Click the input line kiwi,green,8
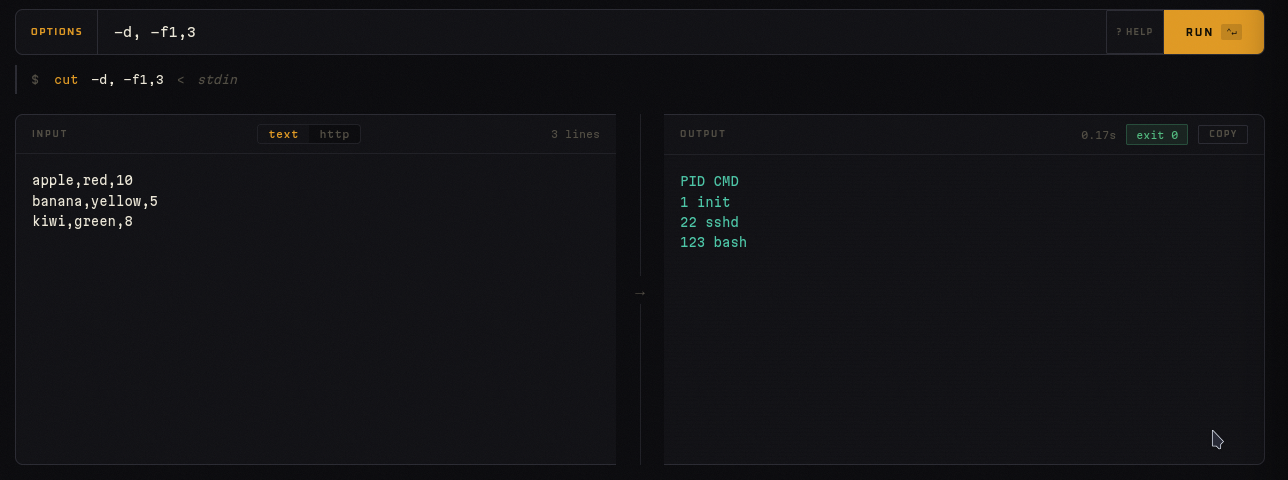Viewport: 1288px width, 480px height. [82, 222]
